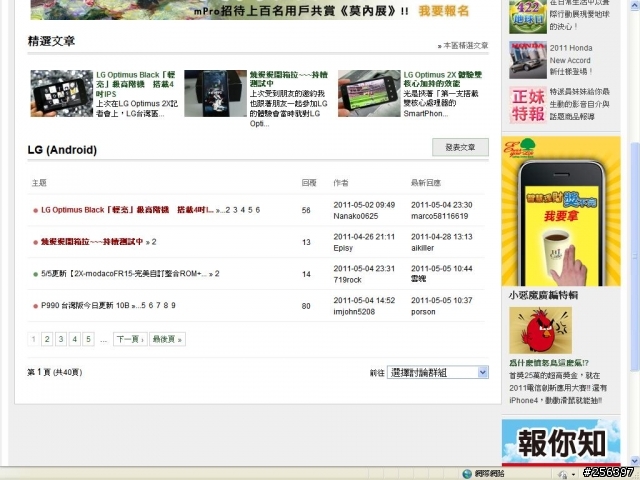Open author Episy's profile
640x480 pixels.
pos(343,248)
